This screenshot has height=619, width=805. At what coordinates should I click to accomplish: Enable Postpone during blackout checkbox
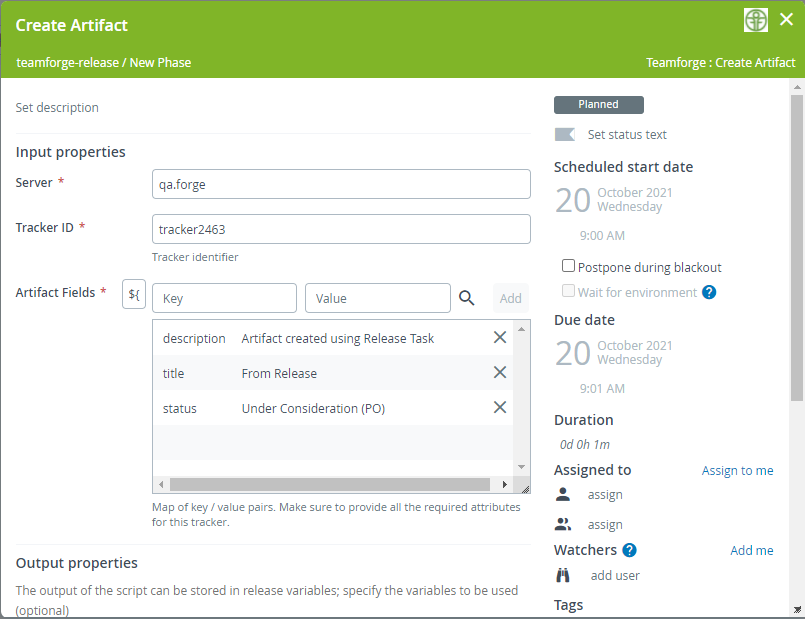pos(568,267)
